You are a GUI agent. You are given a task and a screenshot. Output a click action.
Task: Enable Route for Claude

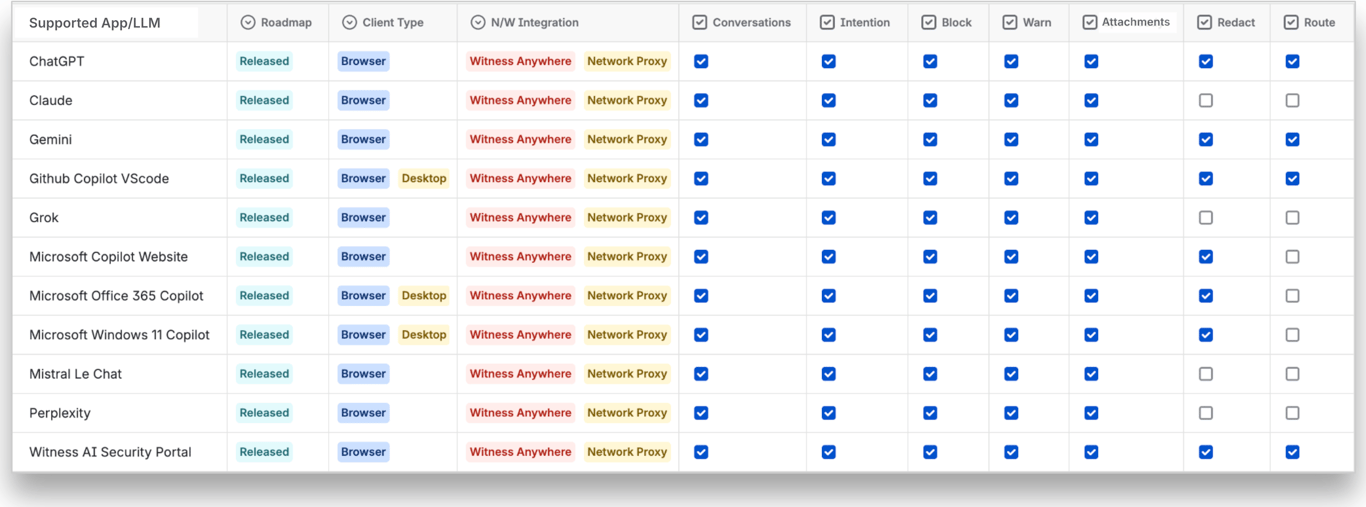(1293, 100)
